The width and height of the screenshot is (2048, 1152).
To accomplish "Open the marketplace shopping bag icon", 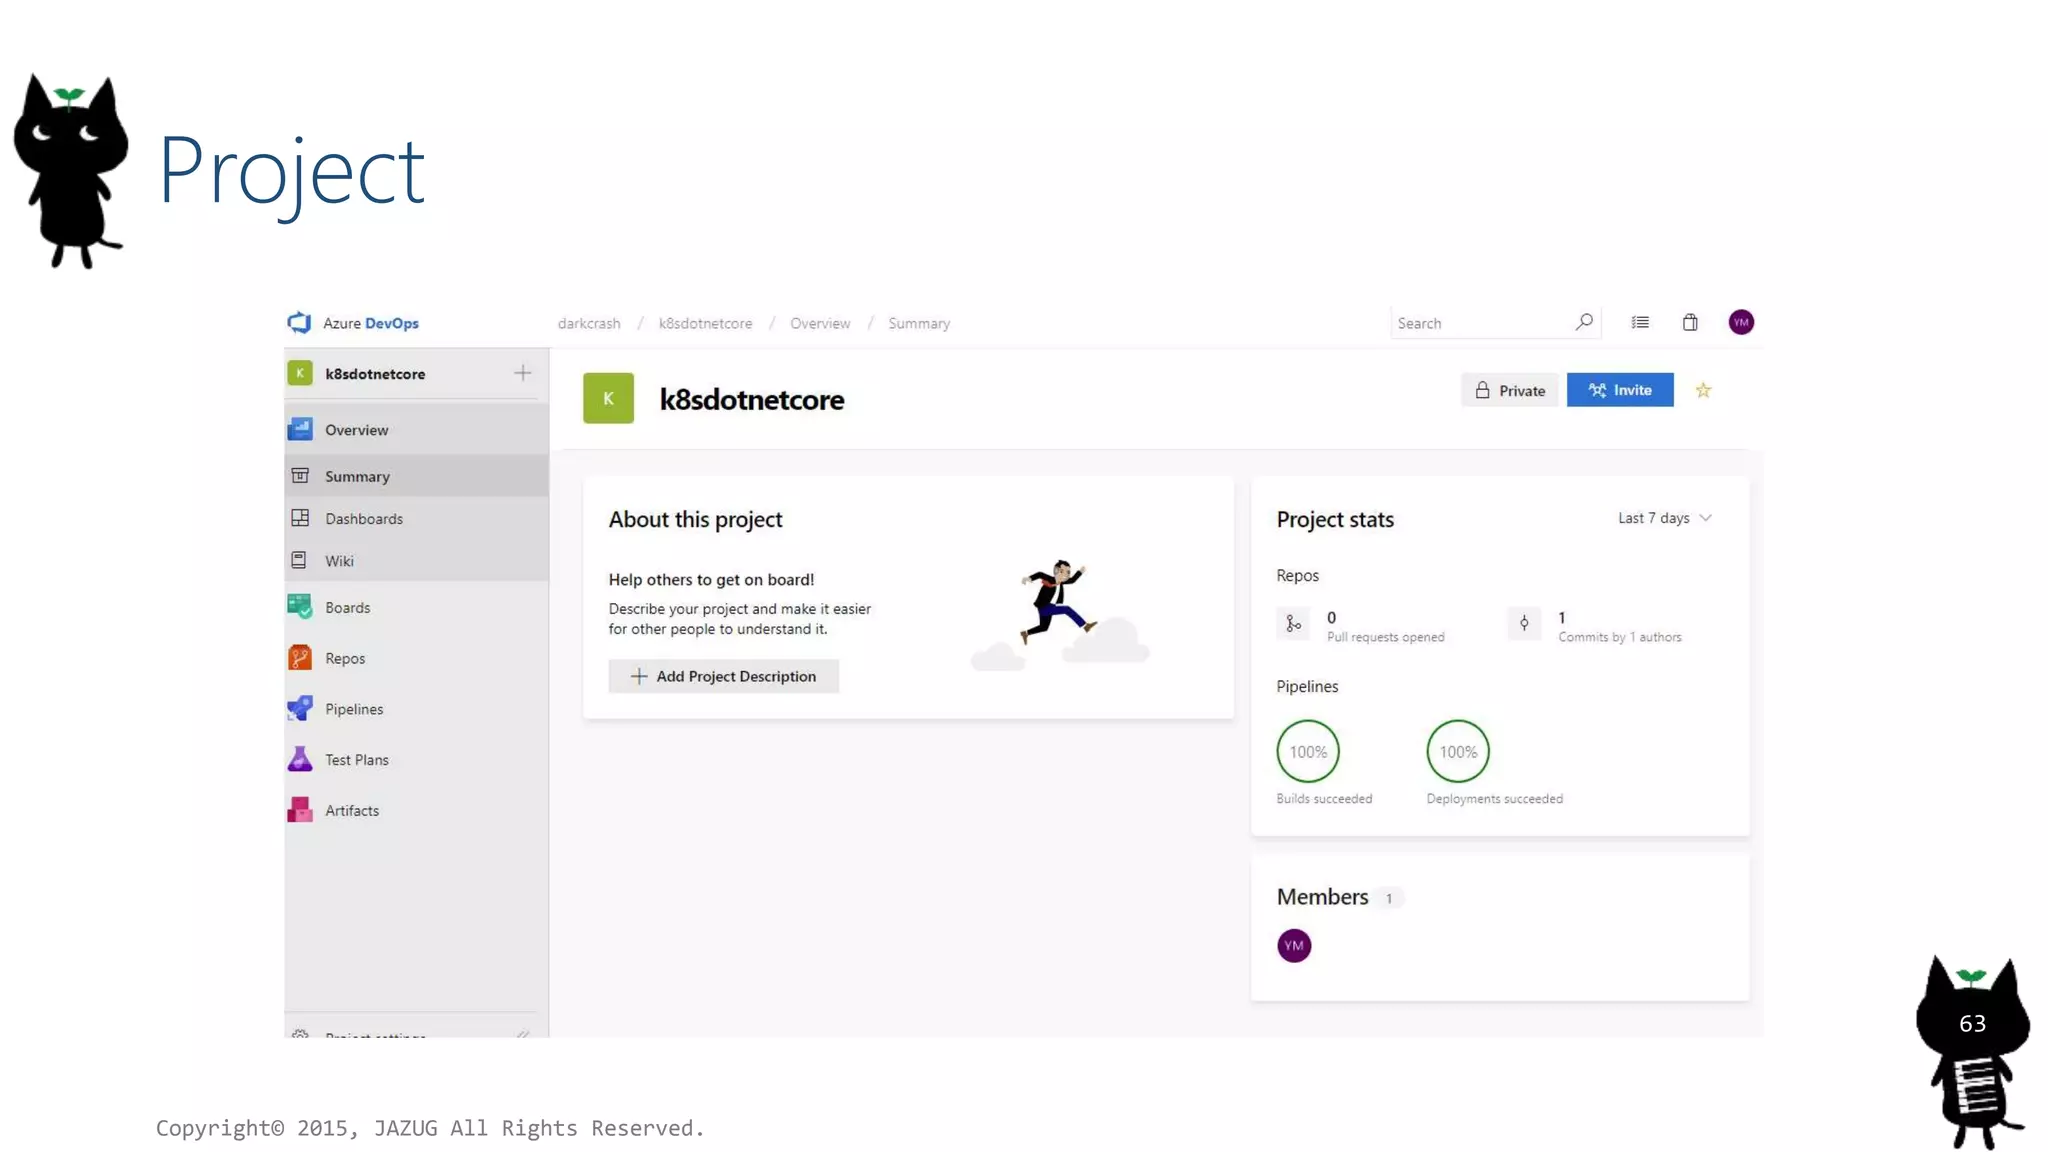I will point(1690,322).
